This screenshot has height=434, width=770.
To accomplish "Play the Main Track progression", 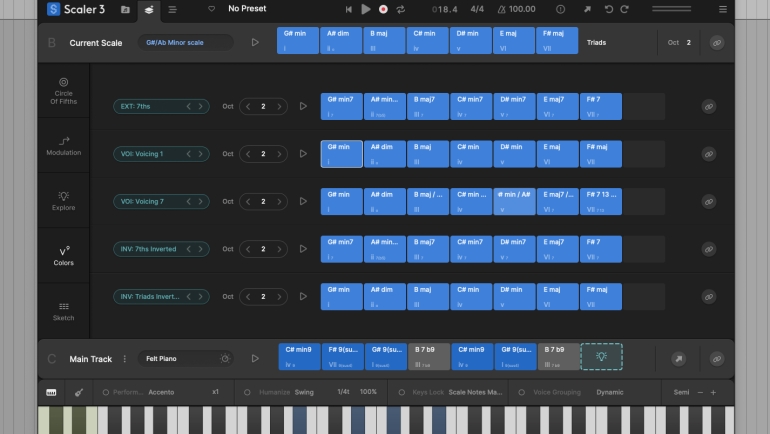I will pyautogui.click(x=255, y=359).
